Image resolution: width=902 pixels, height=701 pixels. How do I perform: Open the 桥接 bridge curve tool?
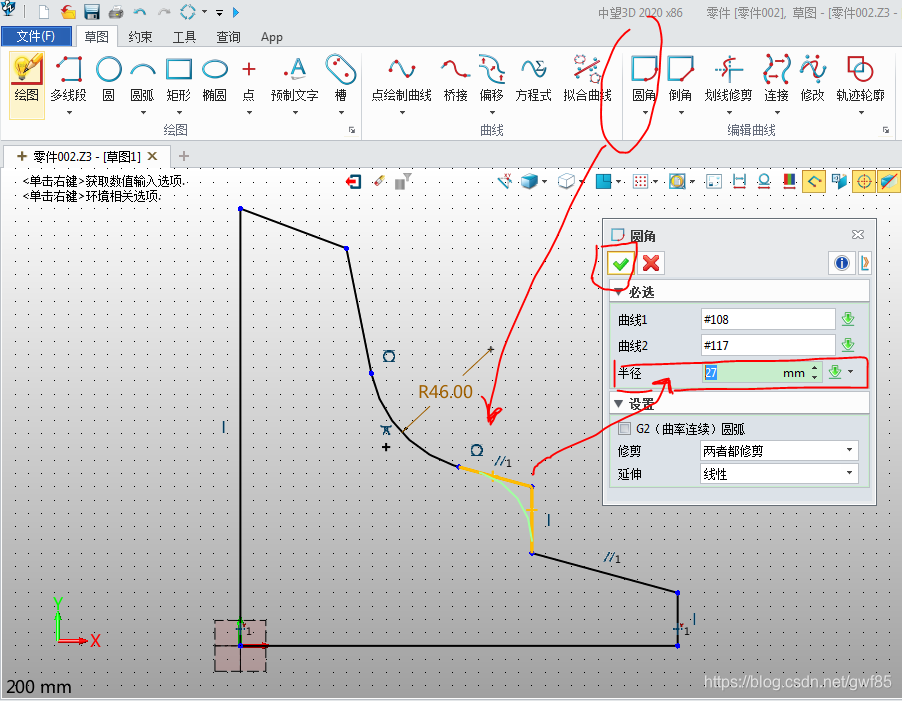tap(455, 79)
